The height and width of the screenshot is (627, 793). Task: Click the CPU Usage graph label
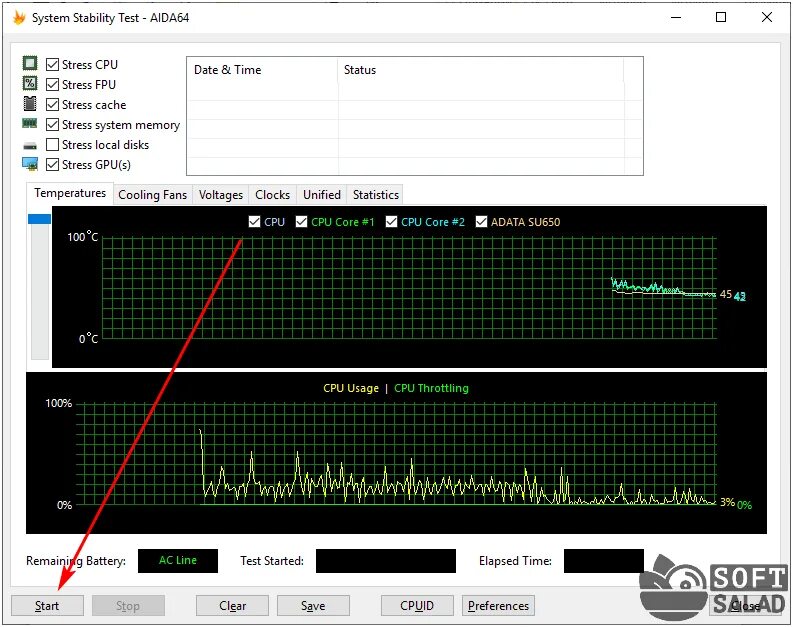tap(351, 388)
